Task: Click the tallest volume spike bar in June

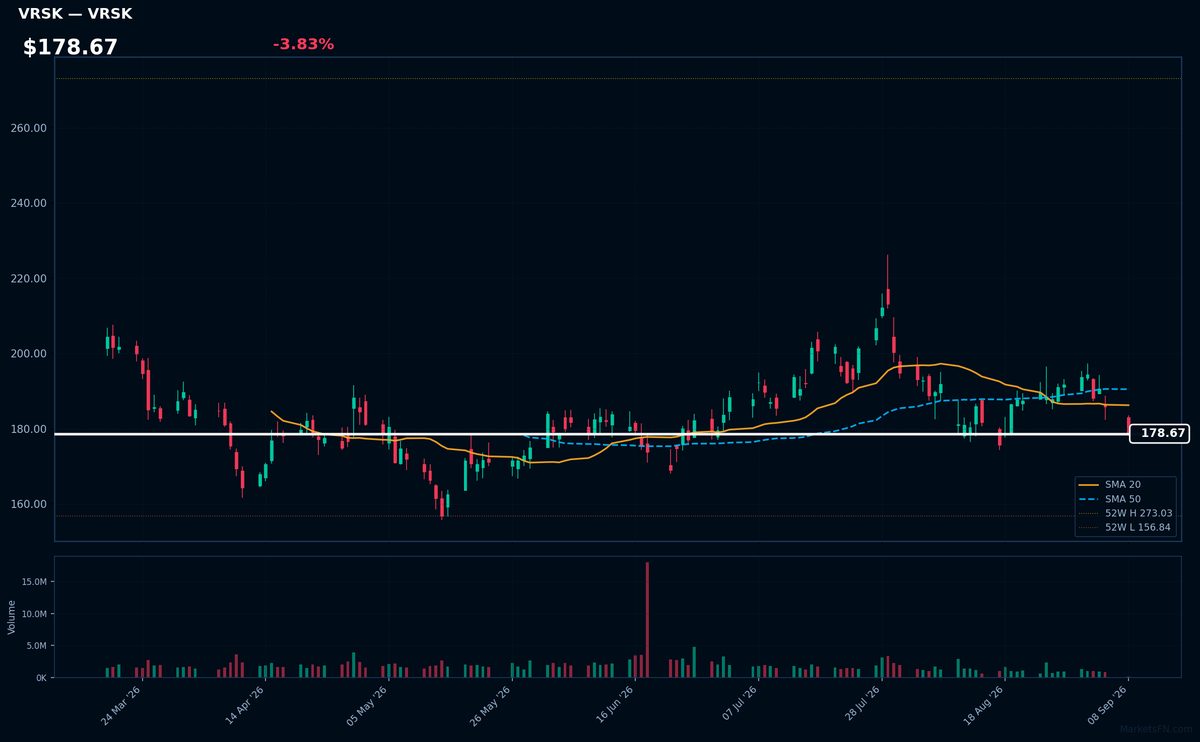Action: tap(647, 620)
